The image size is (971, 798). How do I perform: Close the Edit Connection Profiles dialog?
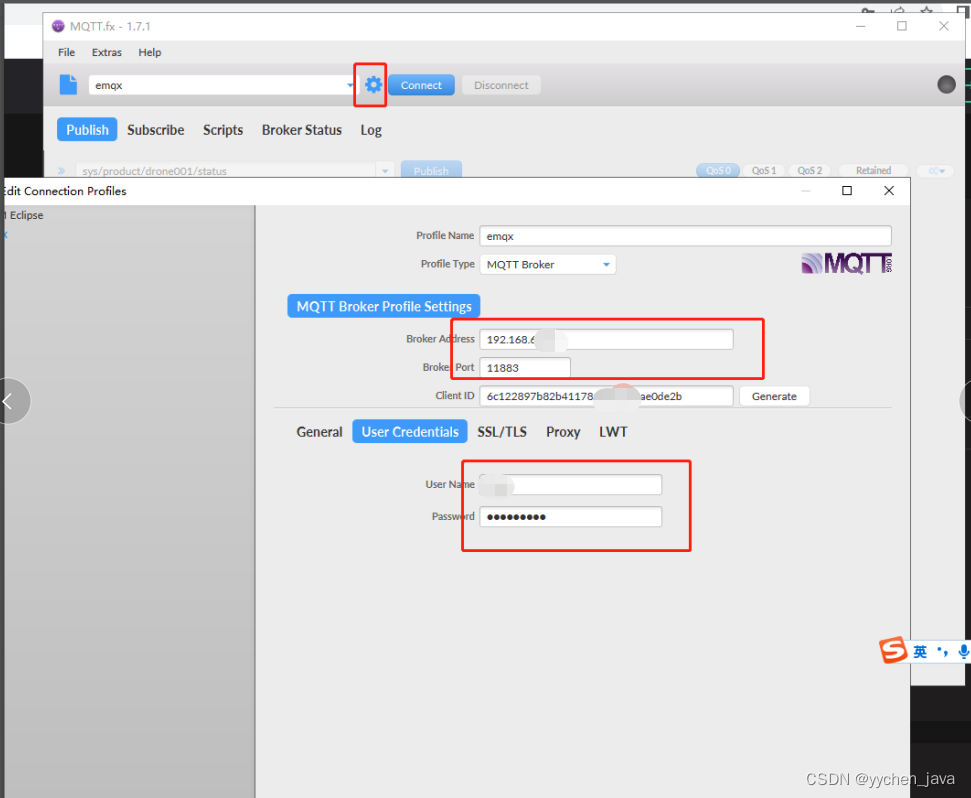pos(889,191)
